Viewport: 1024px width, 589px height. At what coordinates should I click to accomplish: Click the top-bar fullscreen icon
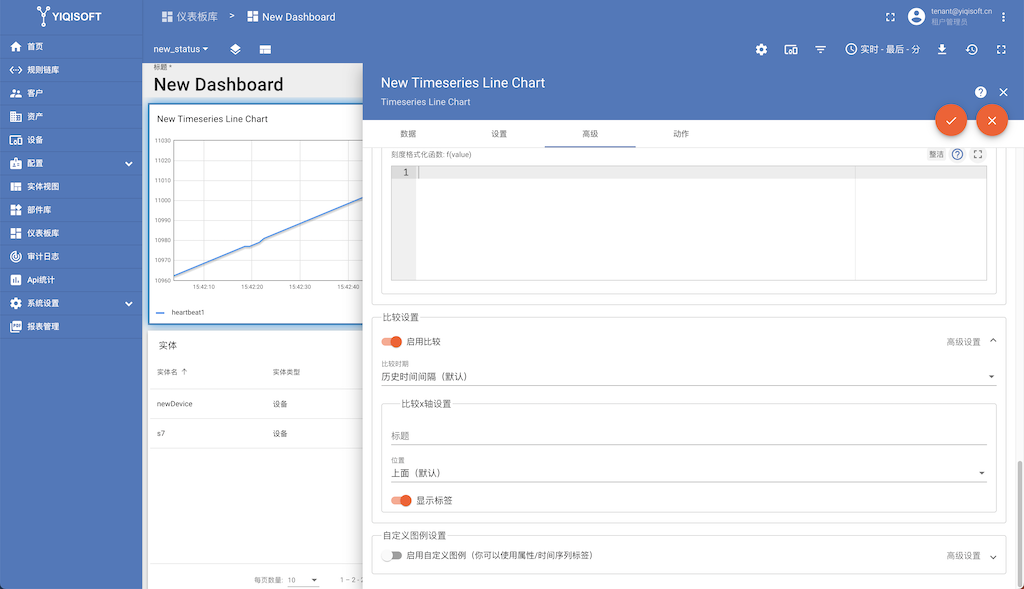[890, 18]
